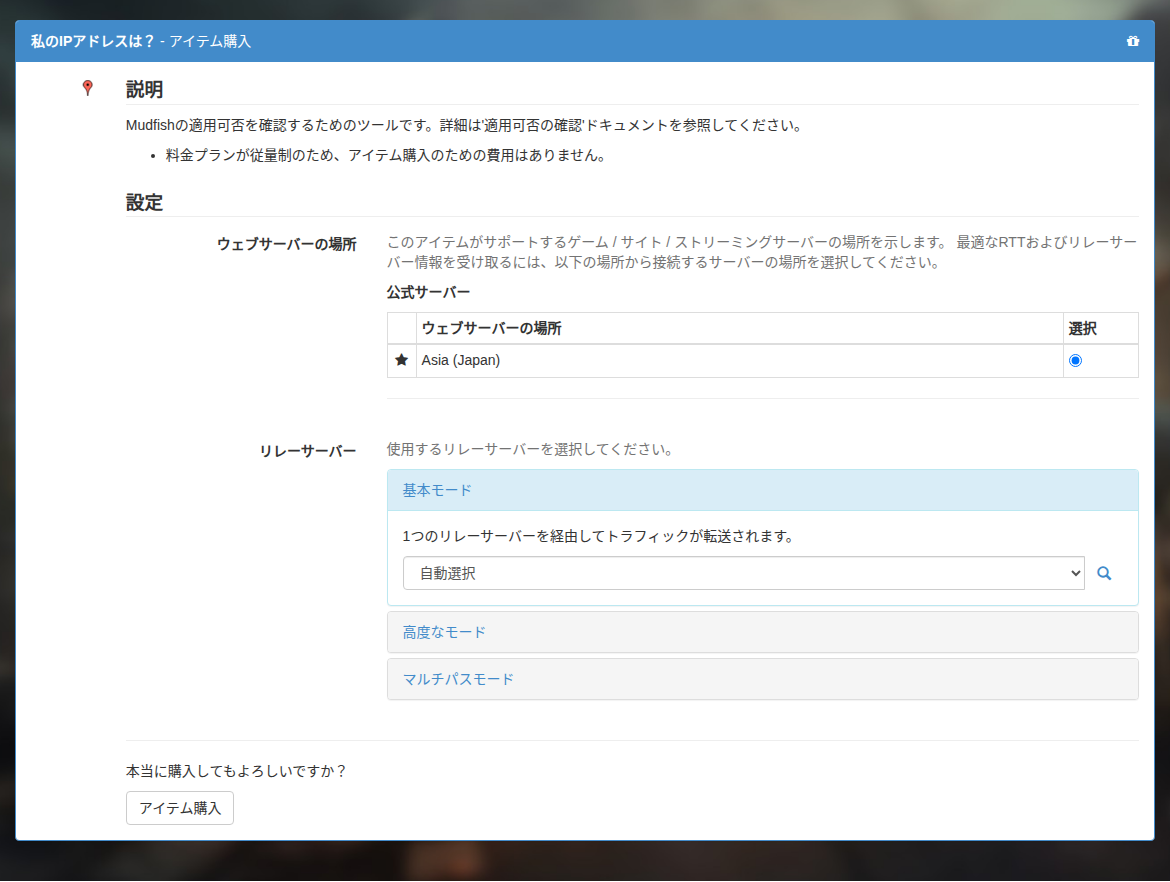Click the star icon beside Asia (Japan)
The image size is (1170, 882).
tap(401, 360)
